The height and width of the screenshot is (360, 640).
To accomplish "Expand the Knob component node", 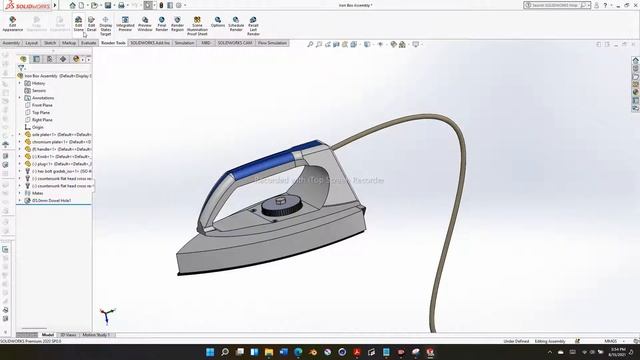I will [x=20, y=156].
